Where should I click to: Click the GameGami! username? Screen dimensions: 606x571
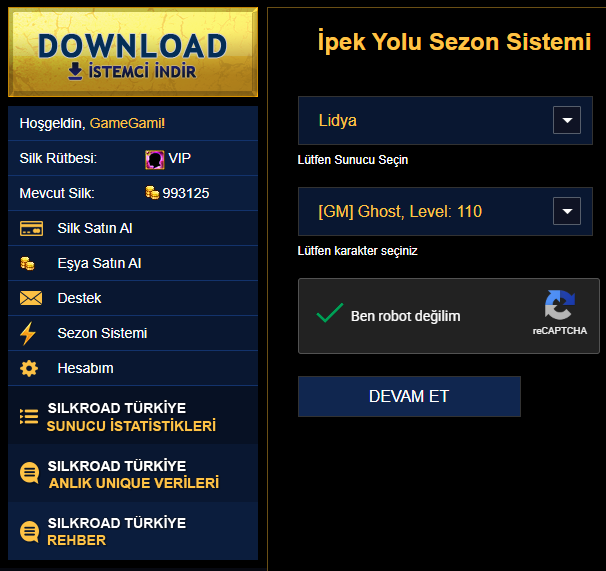[127, 123]
